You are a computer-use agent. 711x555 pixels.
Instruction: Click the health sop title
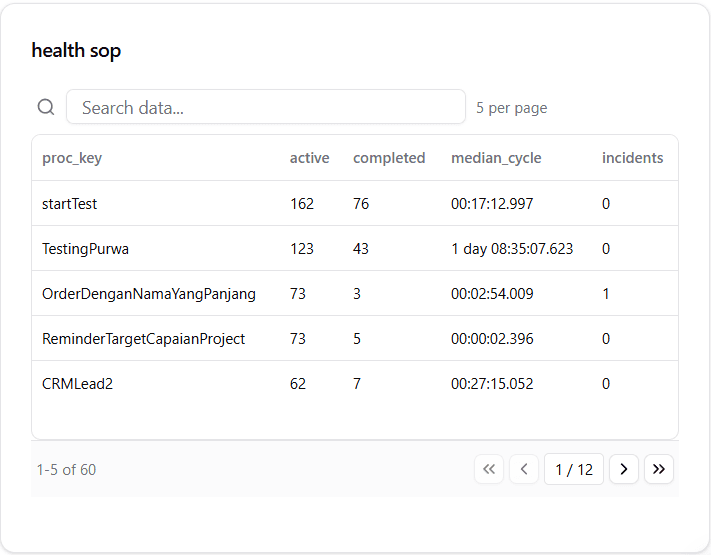[x=76, y=50]
